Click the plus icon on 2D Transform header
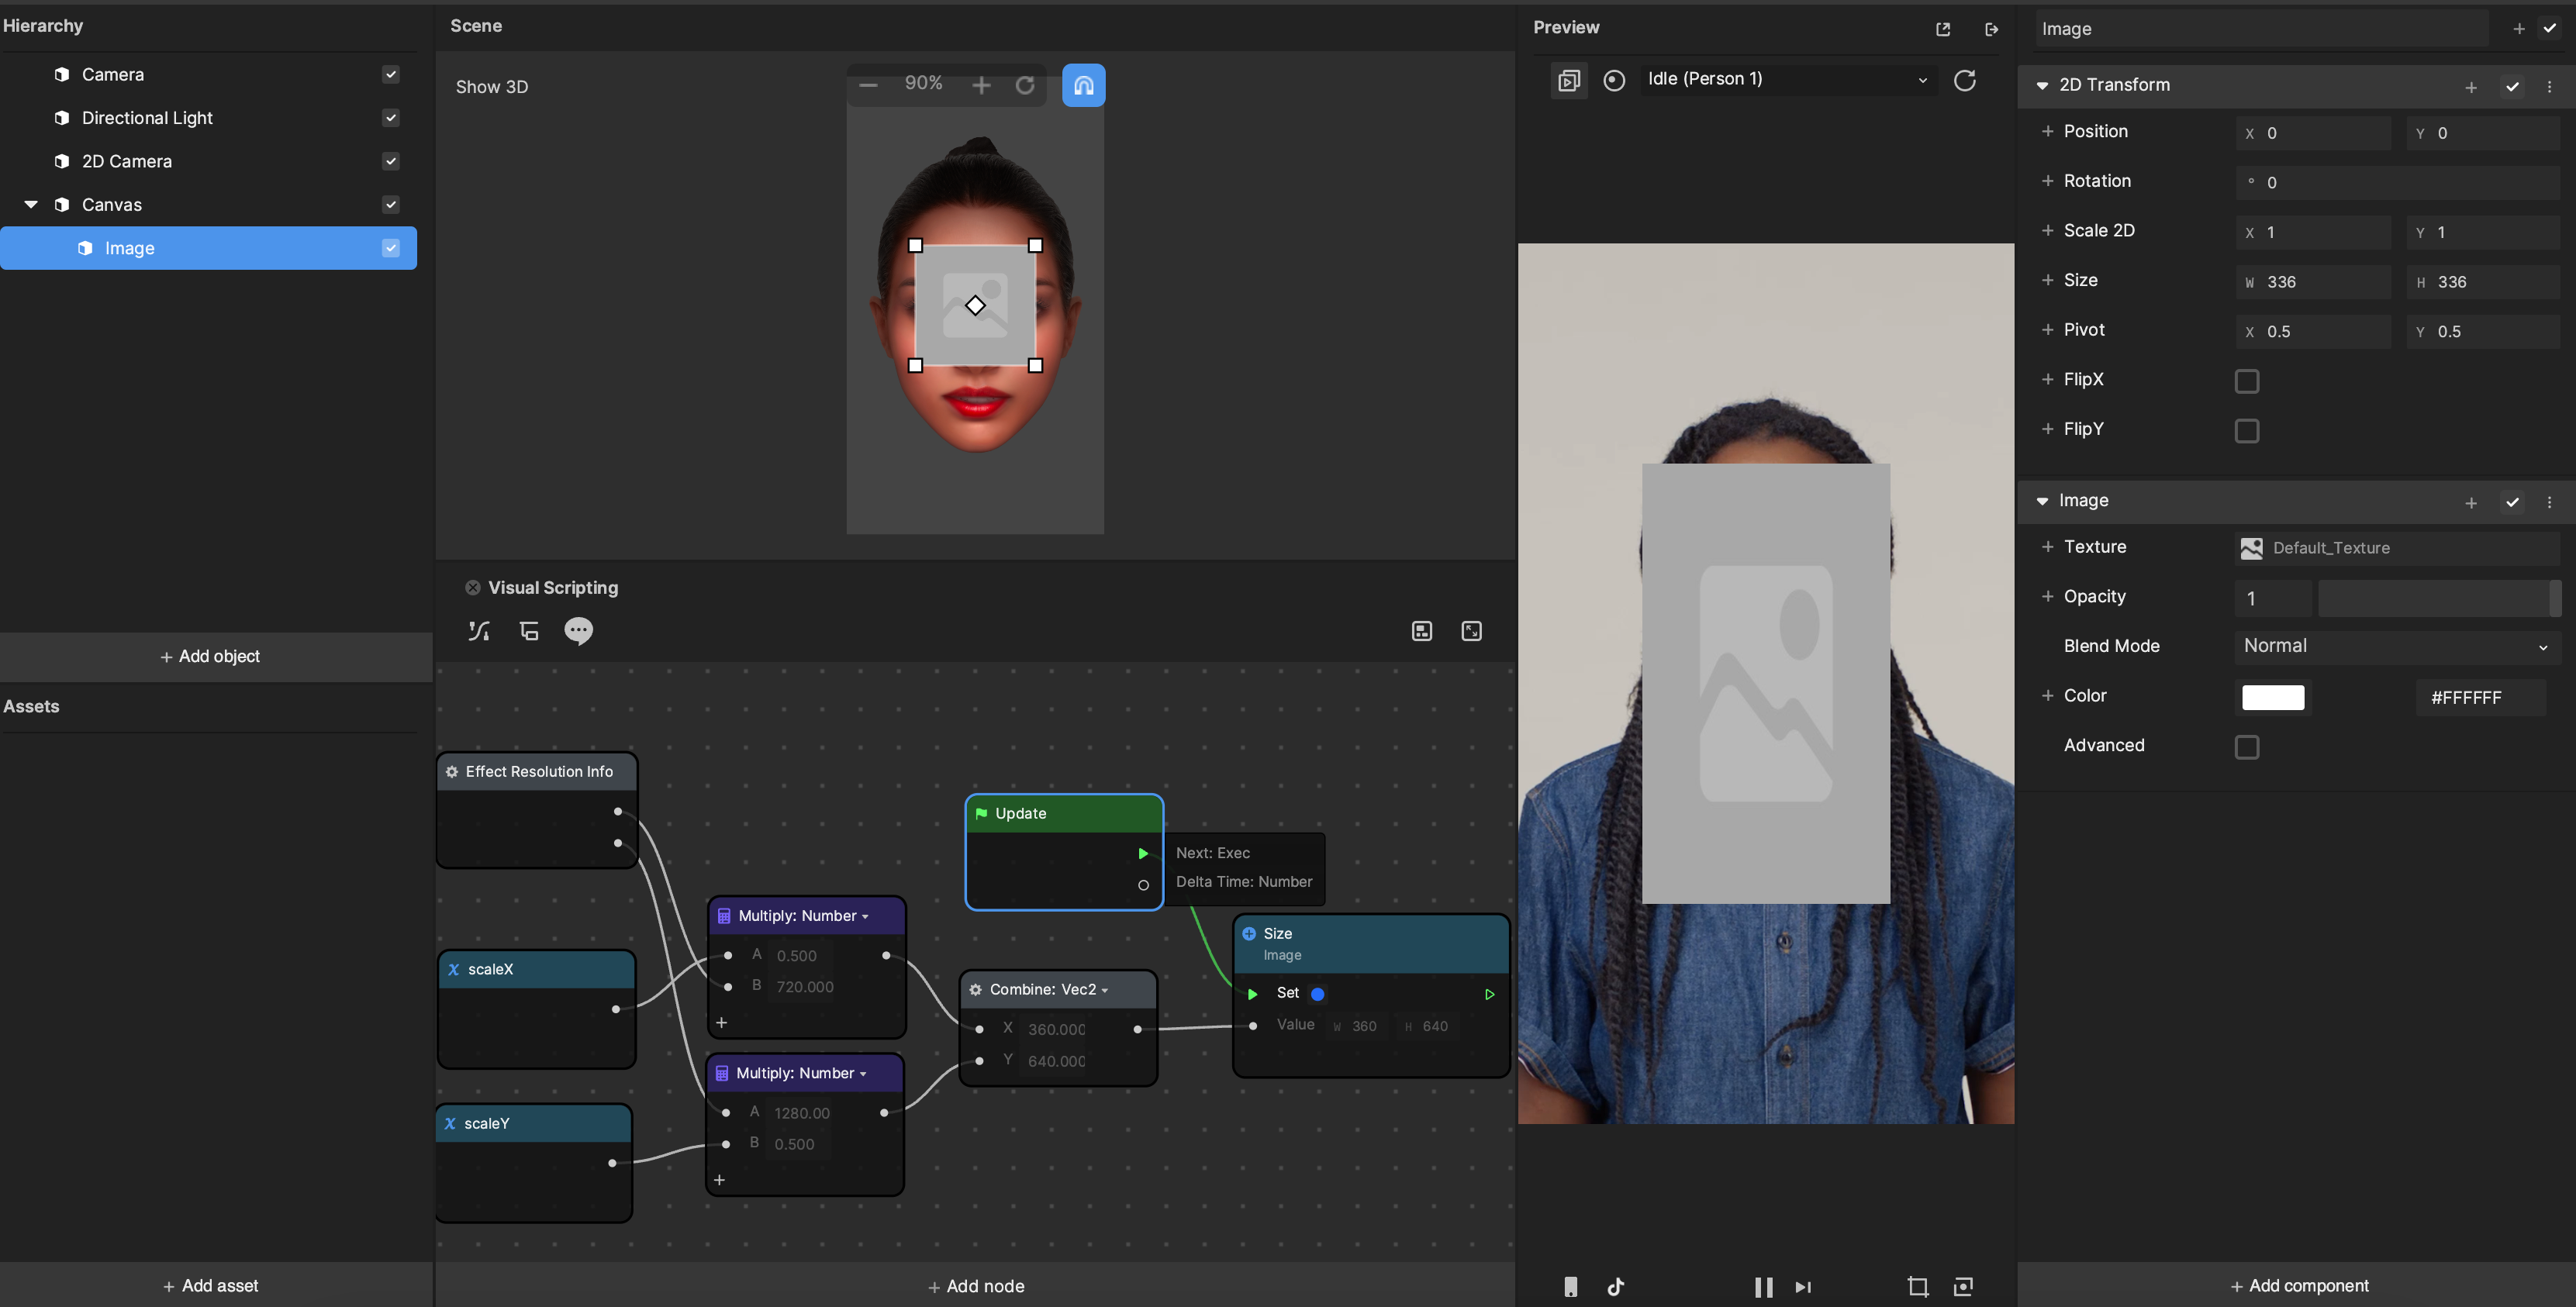The height and width of the screenshot is (1307, 2576). (2471, 88)
